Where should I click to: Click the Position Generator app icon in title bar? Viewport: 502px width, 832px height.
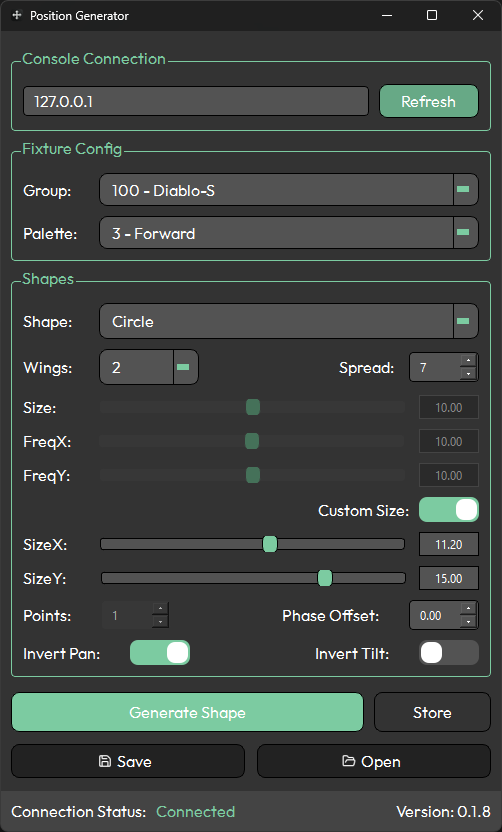(x=17, y=15)
